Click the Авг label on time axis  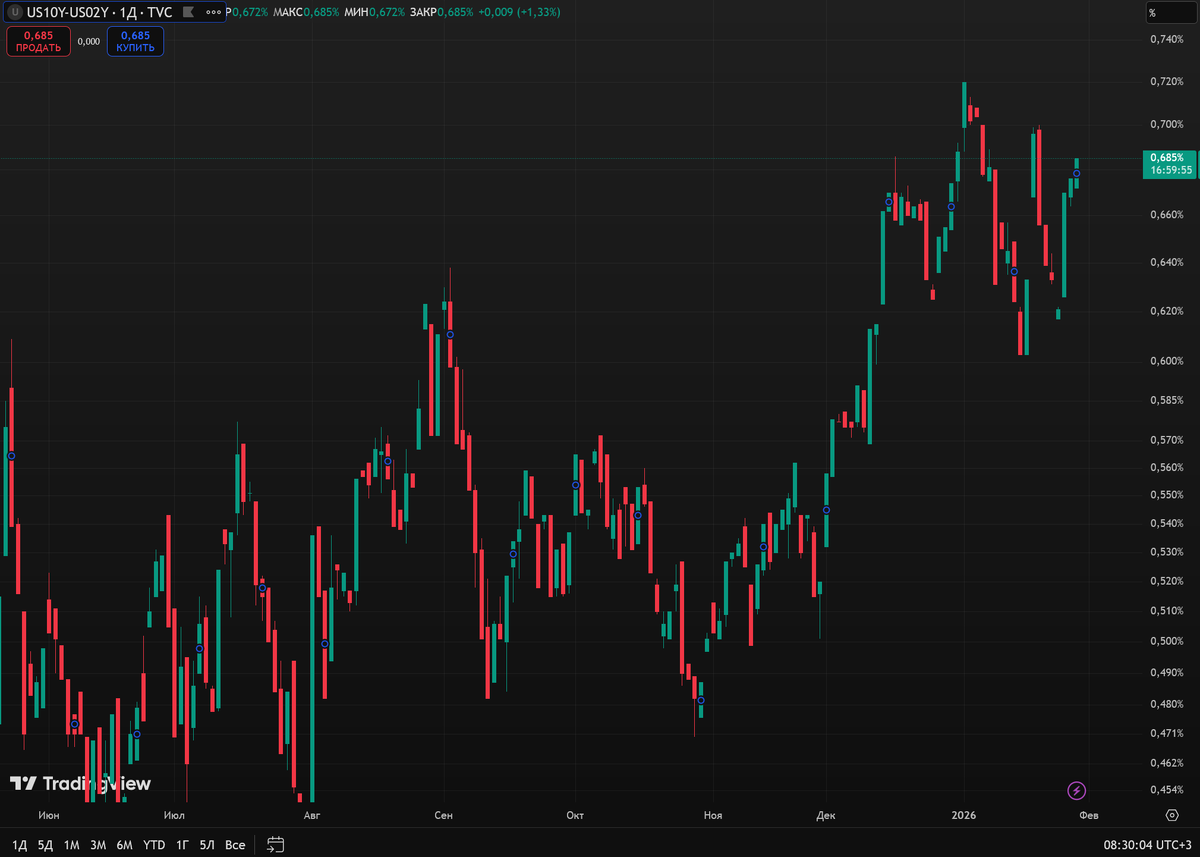pyautogui.click(x=312, y=815)
